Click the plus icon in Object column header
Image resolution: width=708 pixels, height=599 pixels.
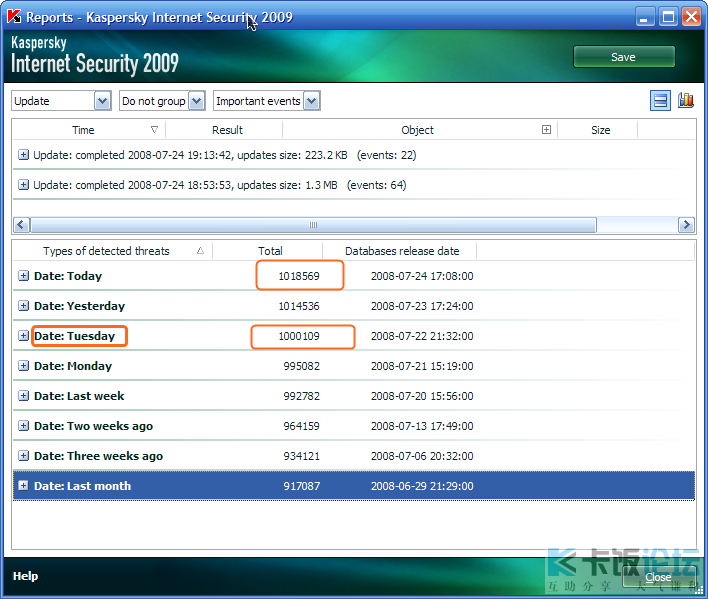(546, 130)
